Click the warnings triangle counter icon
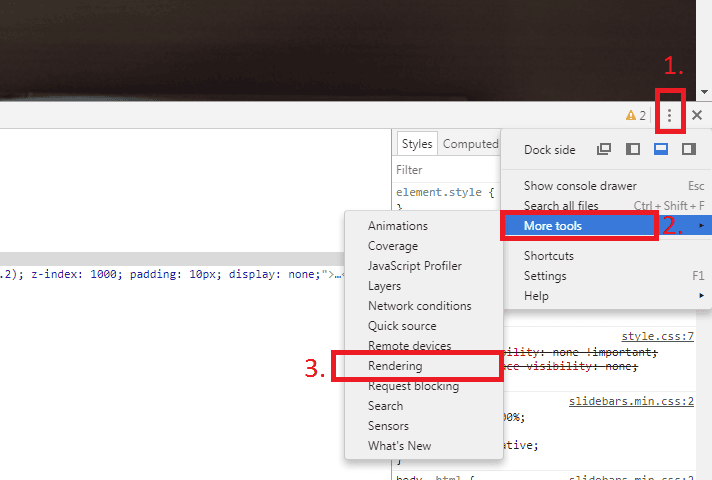This screenshot has height=480, width=712. click(631, 115)
